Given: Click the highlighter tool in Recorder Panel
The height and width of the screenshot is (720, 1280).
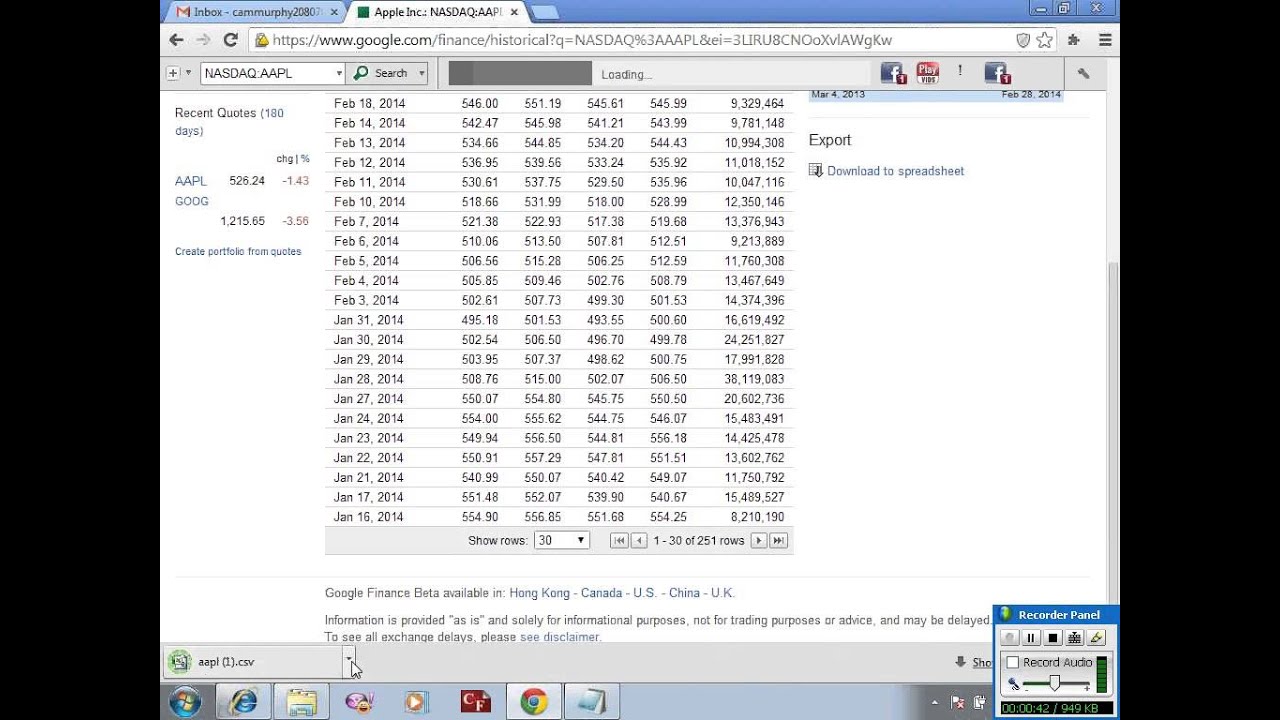Looking at the screenshot, I should 1096,638.
